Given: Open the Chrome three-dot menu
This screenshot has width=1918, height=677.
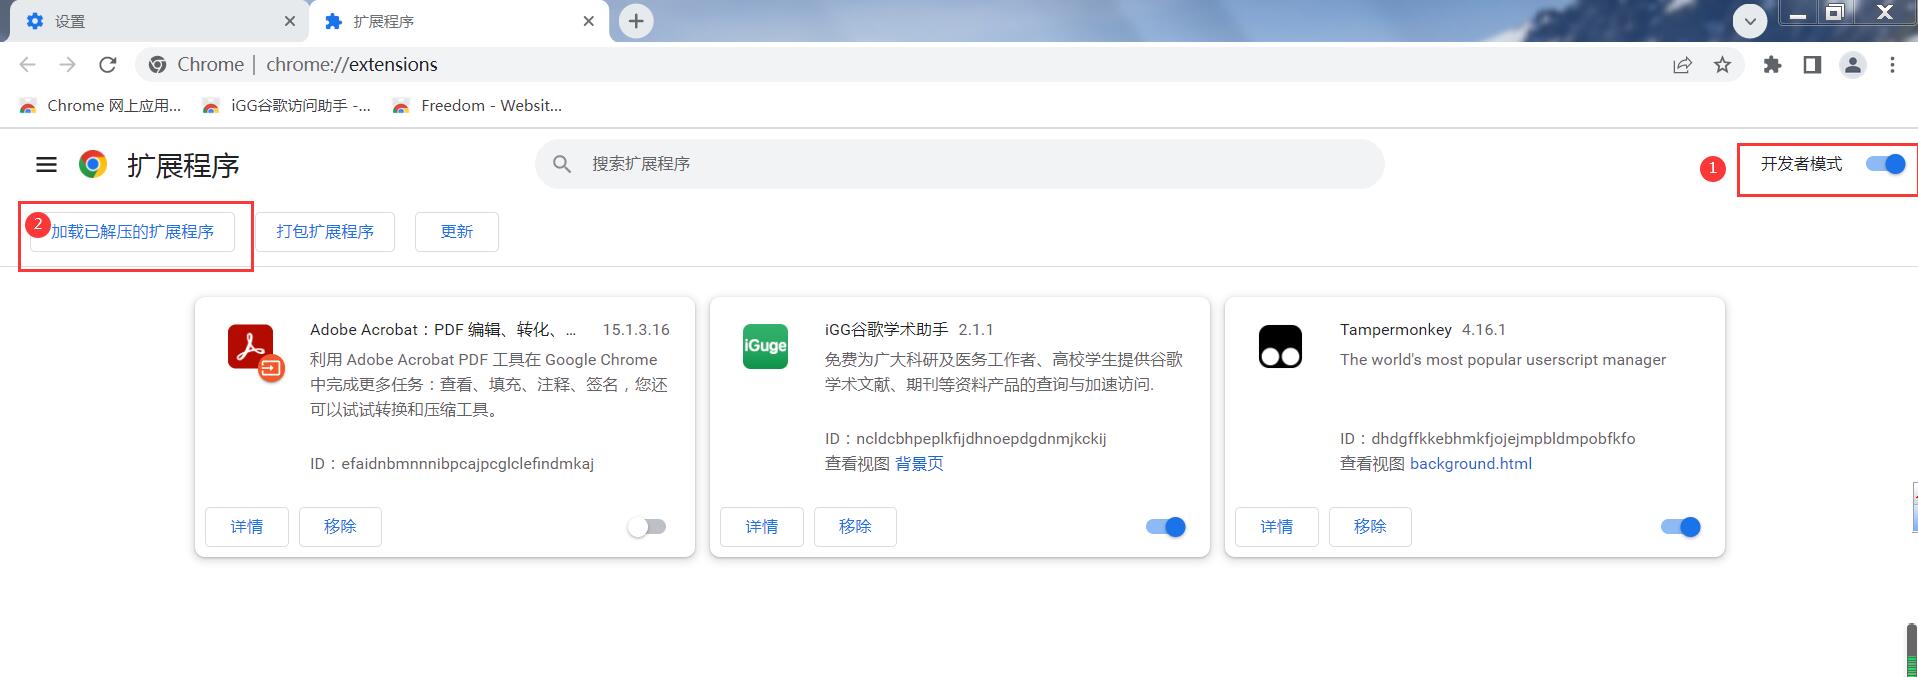Looking at the screenshot, I should (1892, 65).
